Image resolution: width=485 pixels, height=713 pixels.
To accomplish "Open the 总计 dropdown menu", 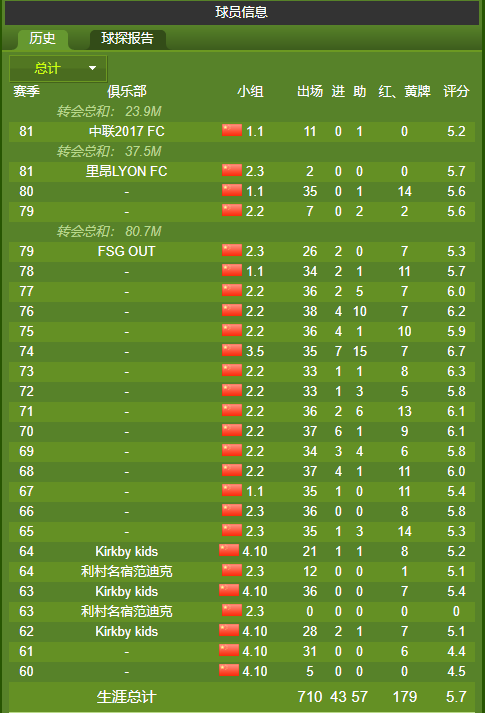I will point(58,69).
